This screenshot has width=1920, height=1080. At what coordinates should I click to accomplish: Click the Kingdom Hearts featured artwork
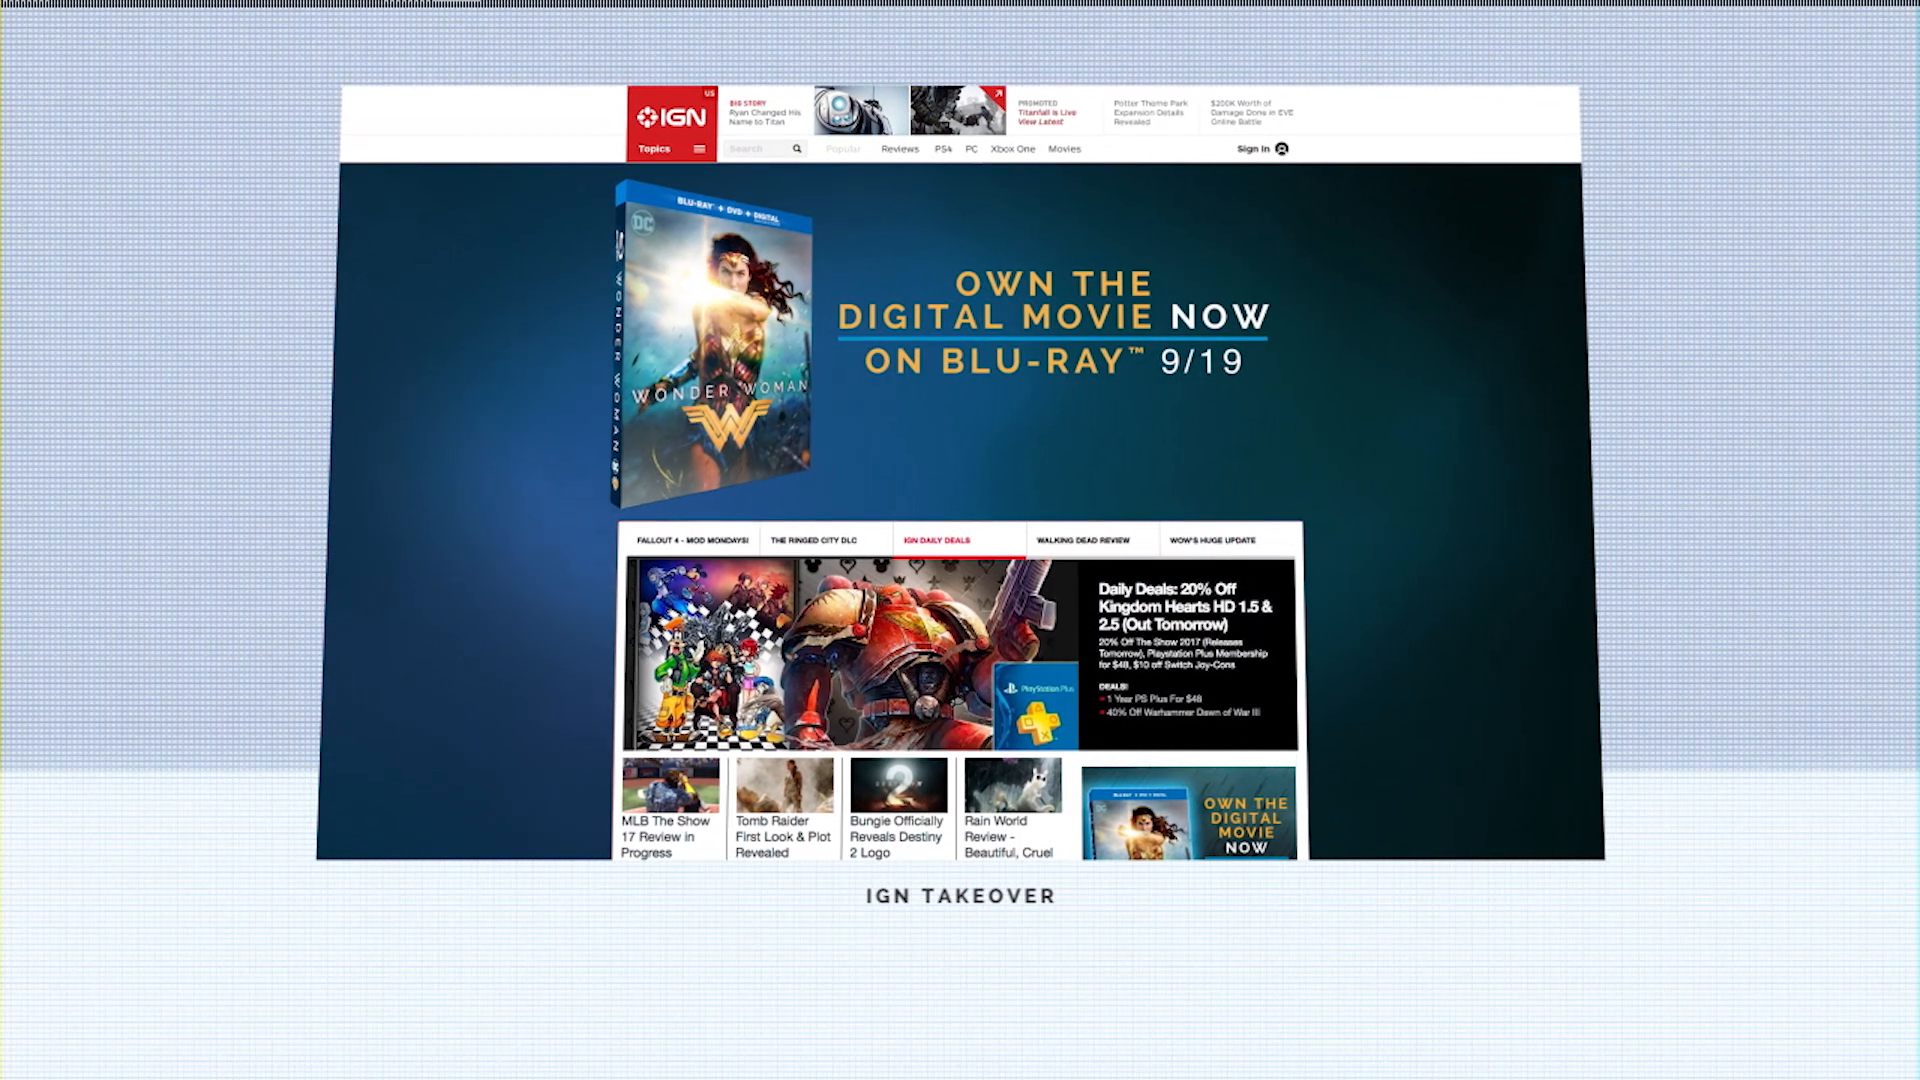[711, 654]
